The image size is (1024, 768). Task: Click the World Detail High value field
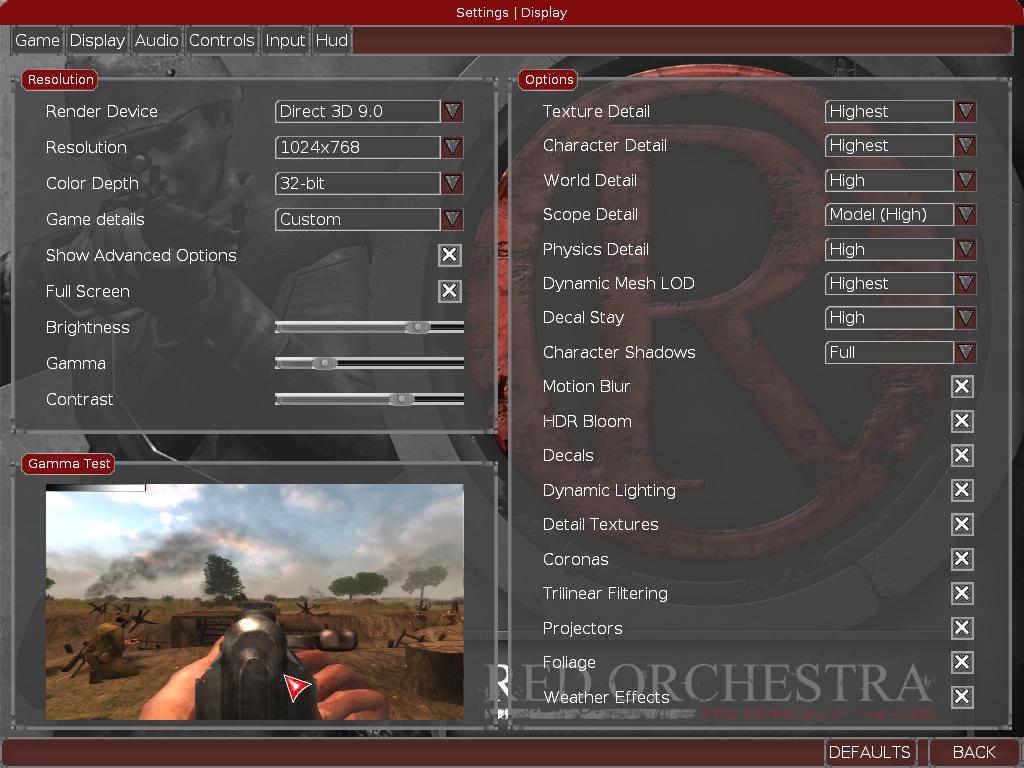[889, 180]
